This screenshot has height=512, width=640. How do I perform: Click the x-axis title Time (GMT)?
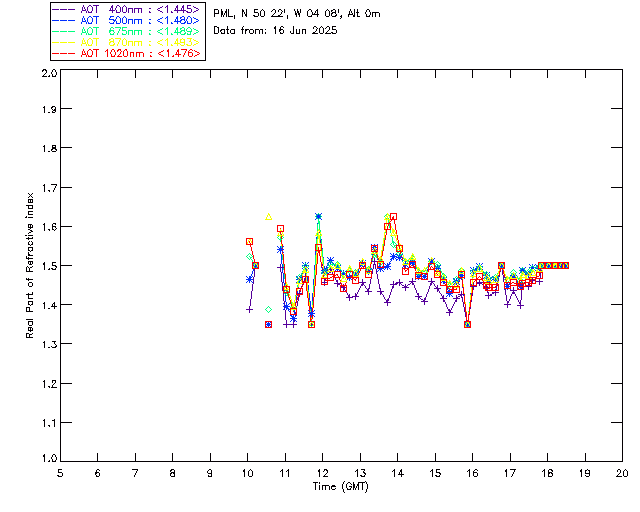[x=340, y=487]
